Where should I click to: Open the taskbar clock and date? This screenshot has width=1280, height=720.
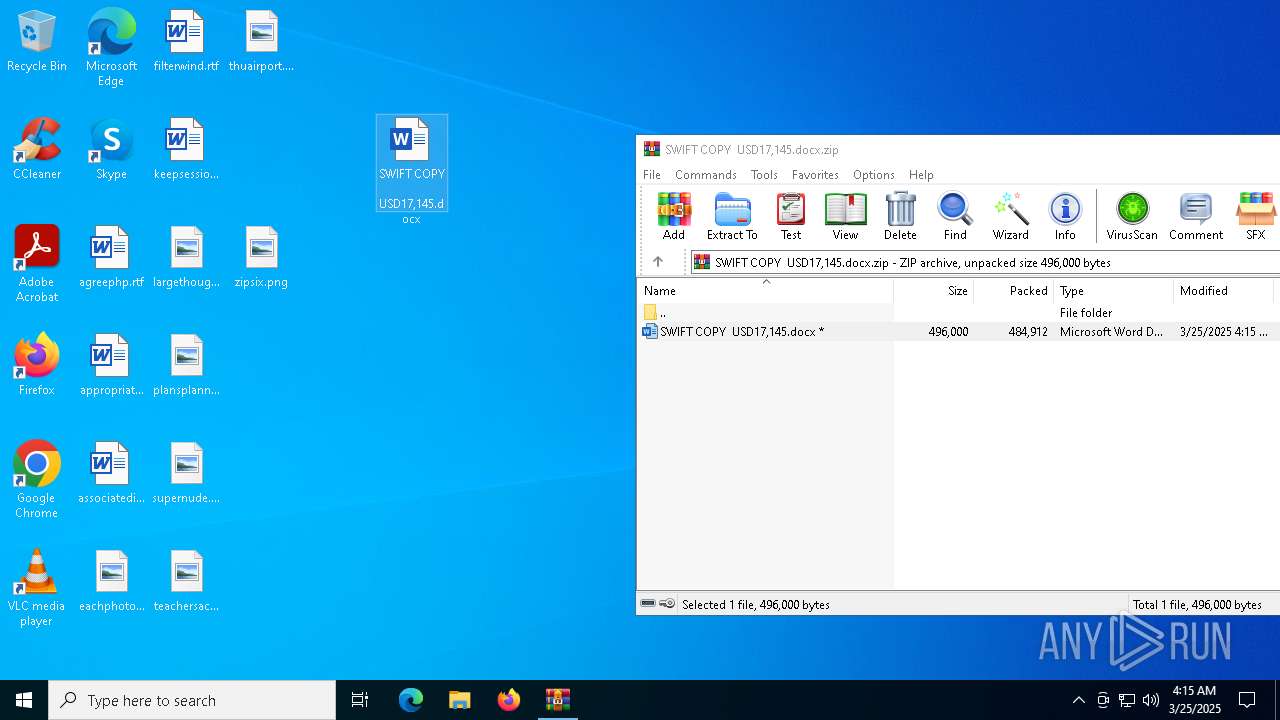[1194, 700]
